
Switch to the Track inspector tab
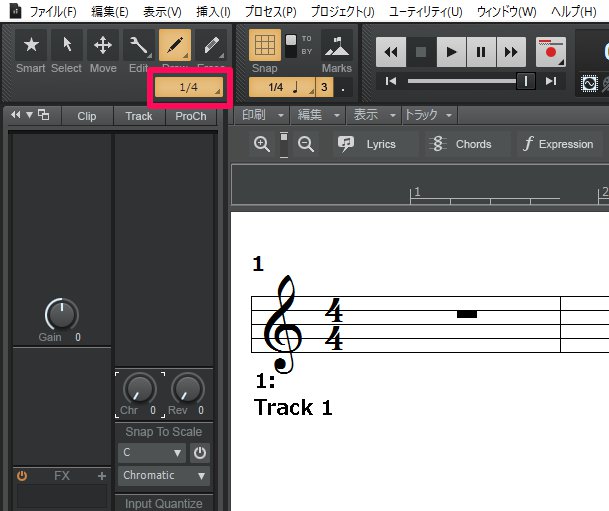tap(139, 116)
